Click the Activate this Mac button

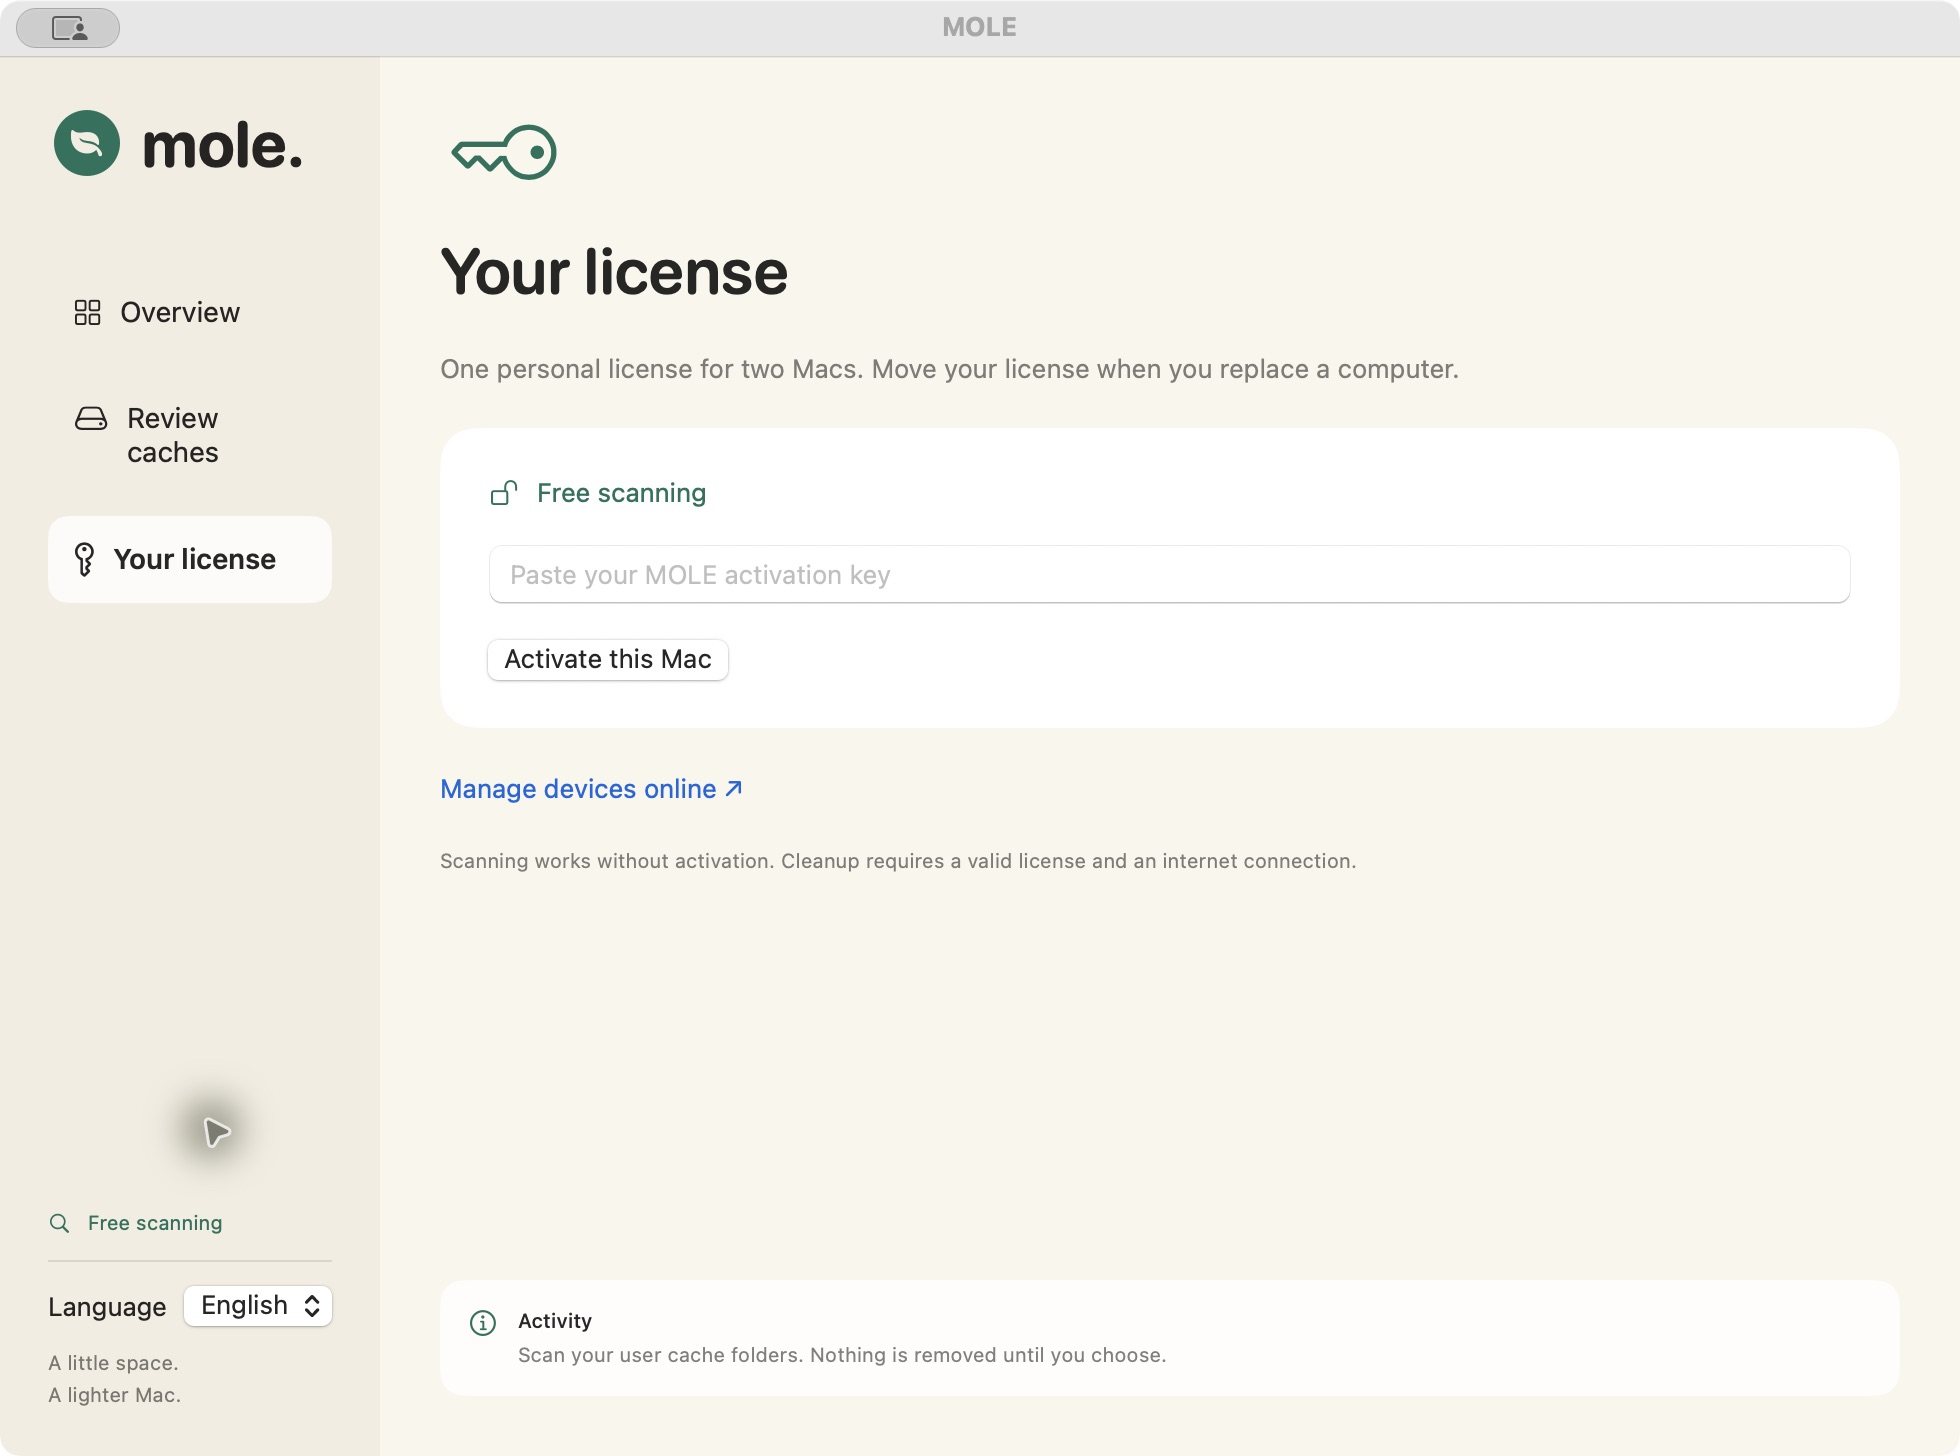pos(608,660)
